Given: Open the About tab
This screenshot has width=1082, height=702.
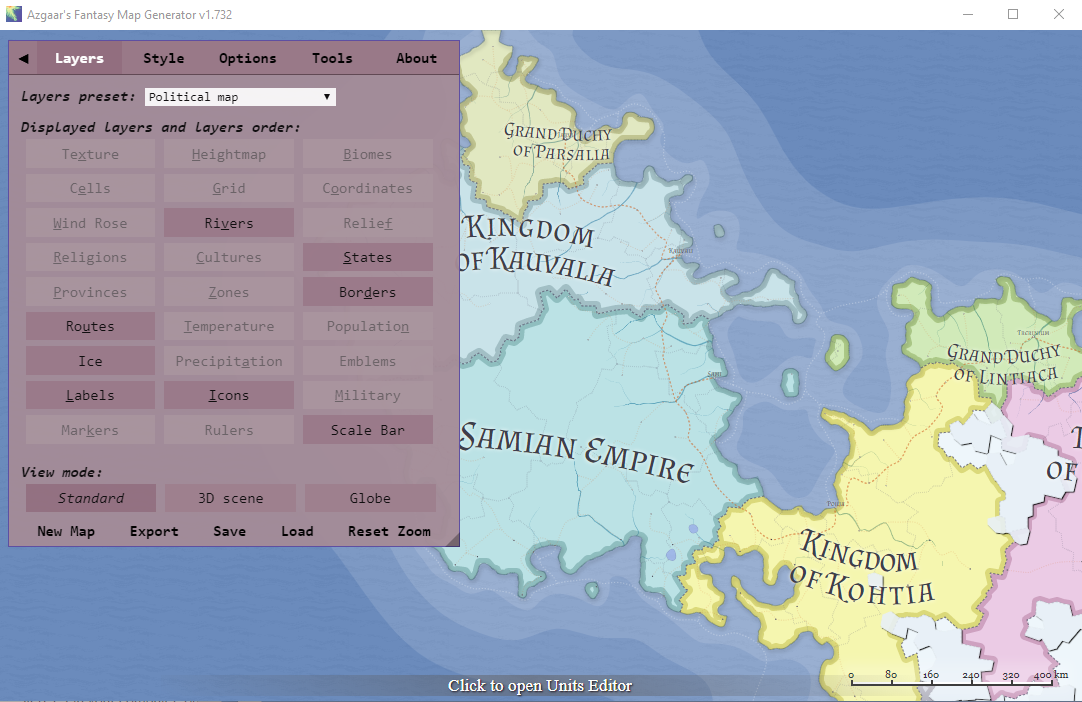Looking at the screenshot, I should (x=416, y=59).
